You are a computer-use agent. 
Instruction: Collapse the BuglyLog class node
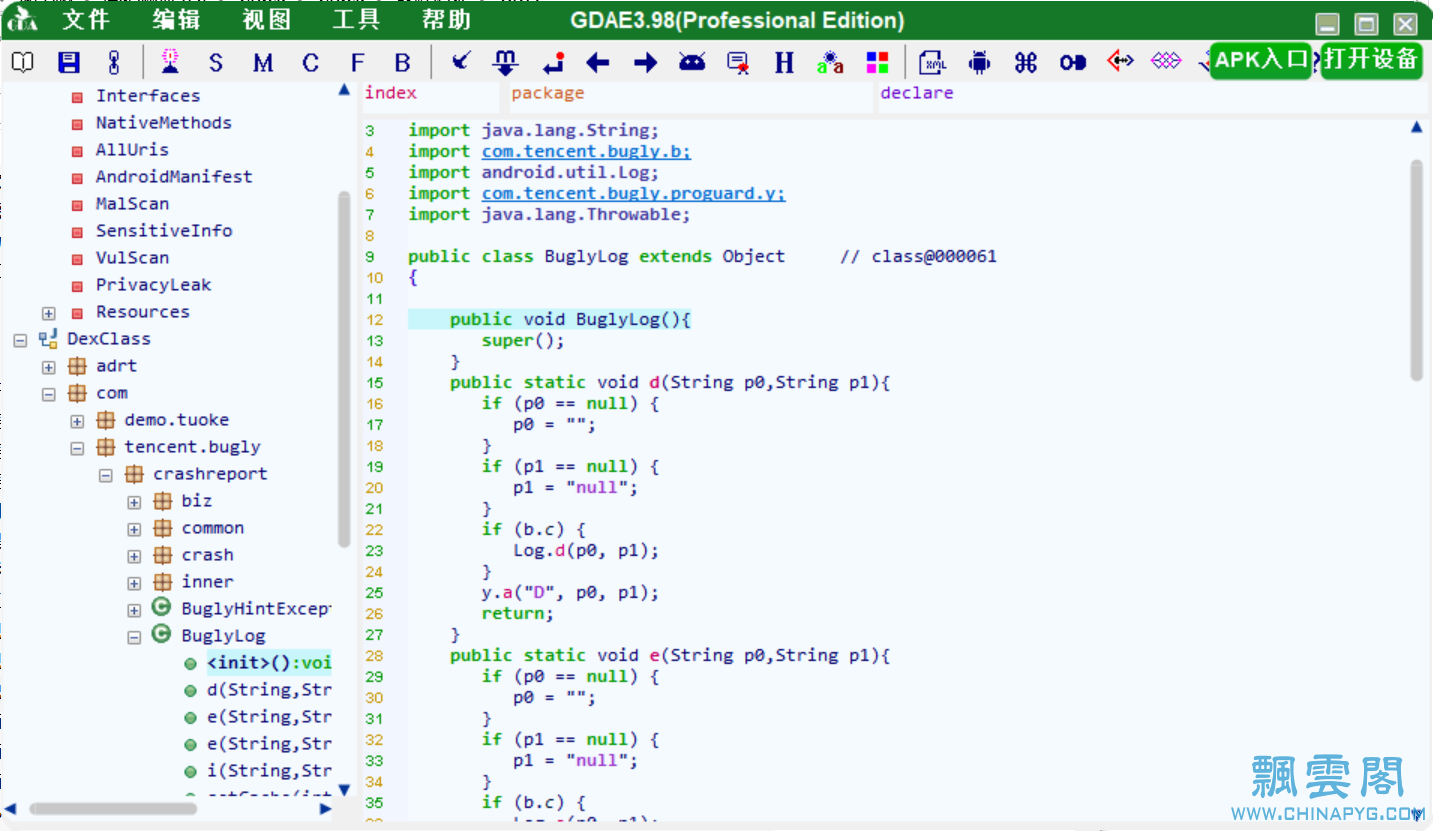coord(134,637)
